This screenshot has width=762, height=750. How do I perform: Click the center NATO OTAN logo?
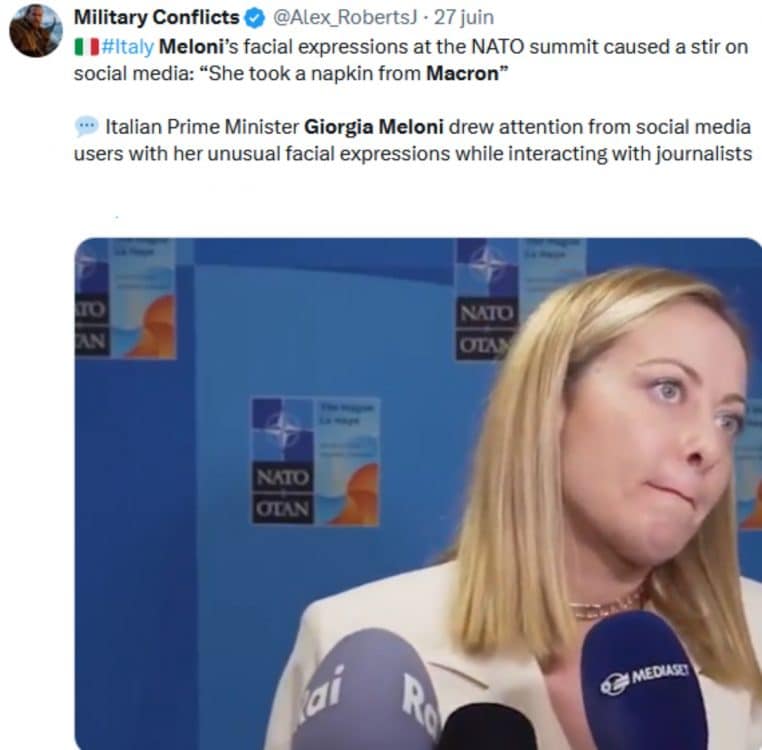pyautogui.click(x=315, y=461)
